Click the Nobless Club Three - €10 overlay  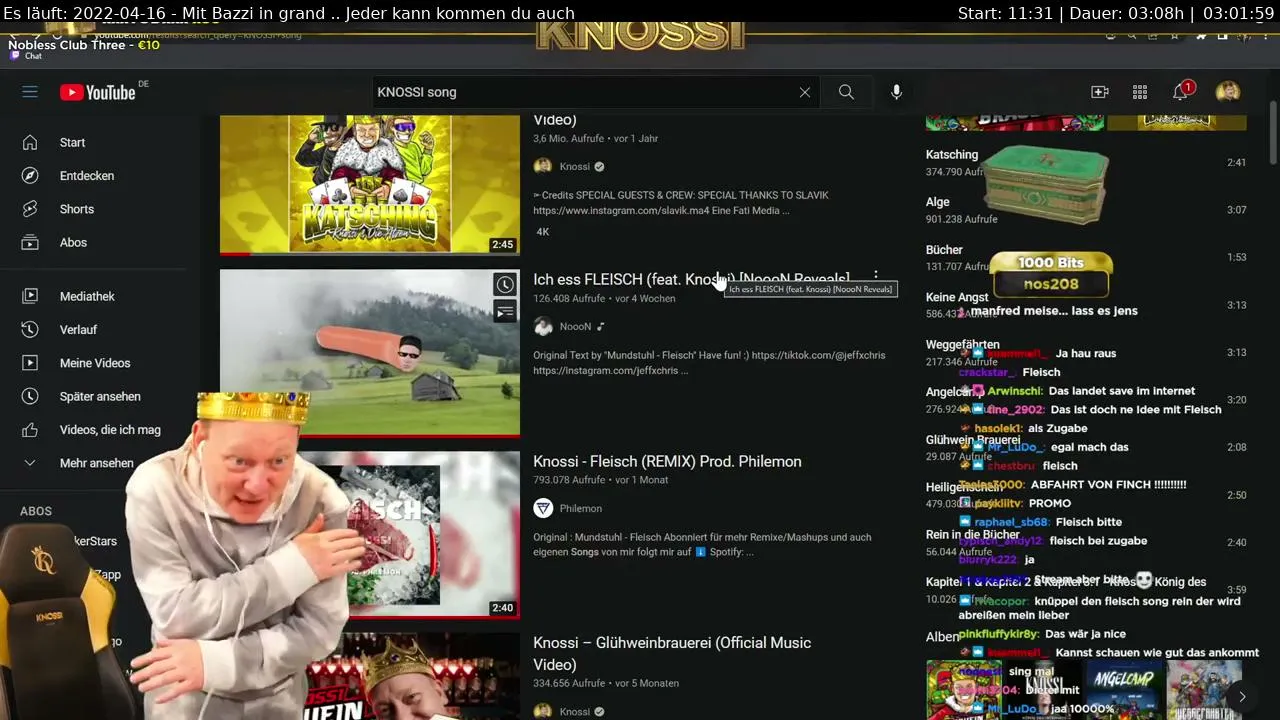pos(84,45)
